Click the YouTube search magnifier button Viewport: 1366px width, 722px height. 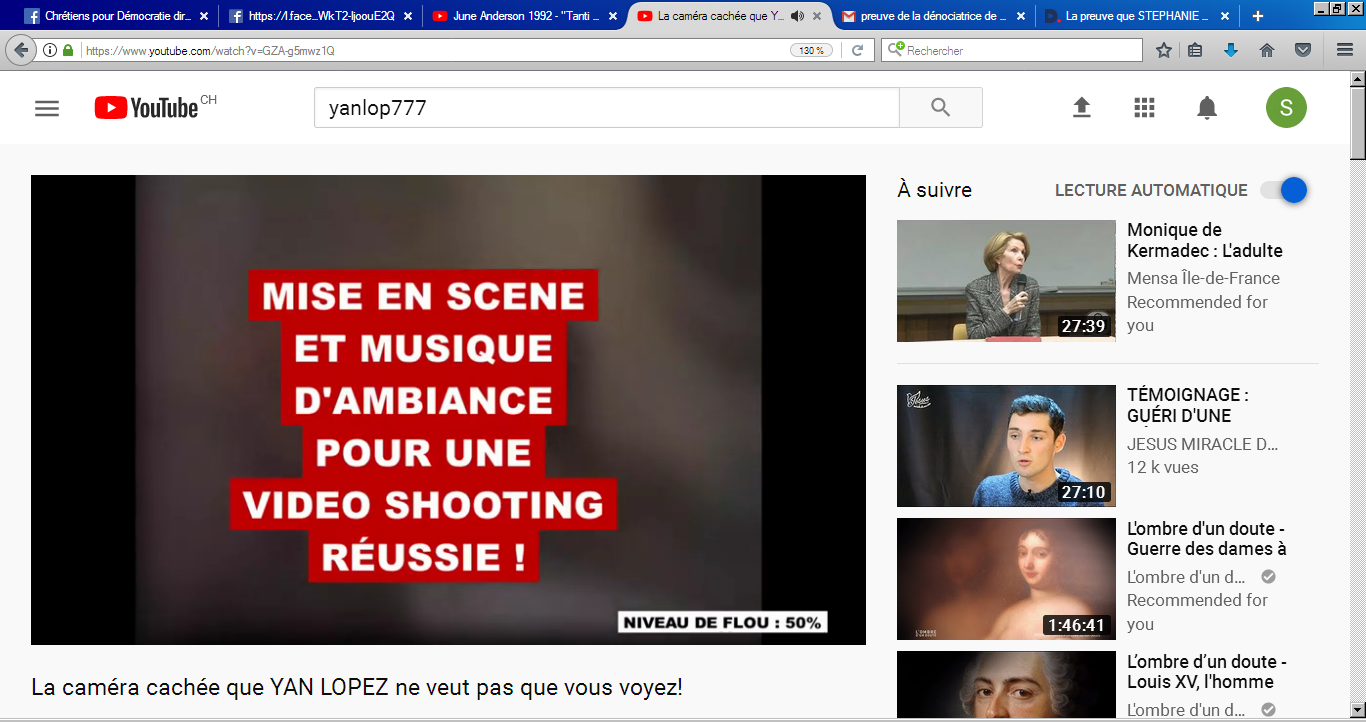pos(940,108)
